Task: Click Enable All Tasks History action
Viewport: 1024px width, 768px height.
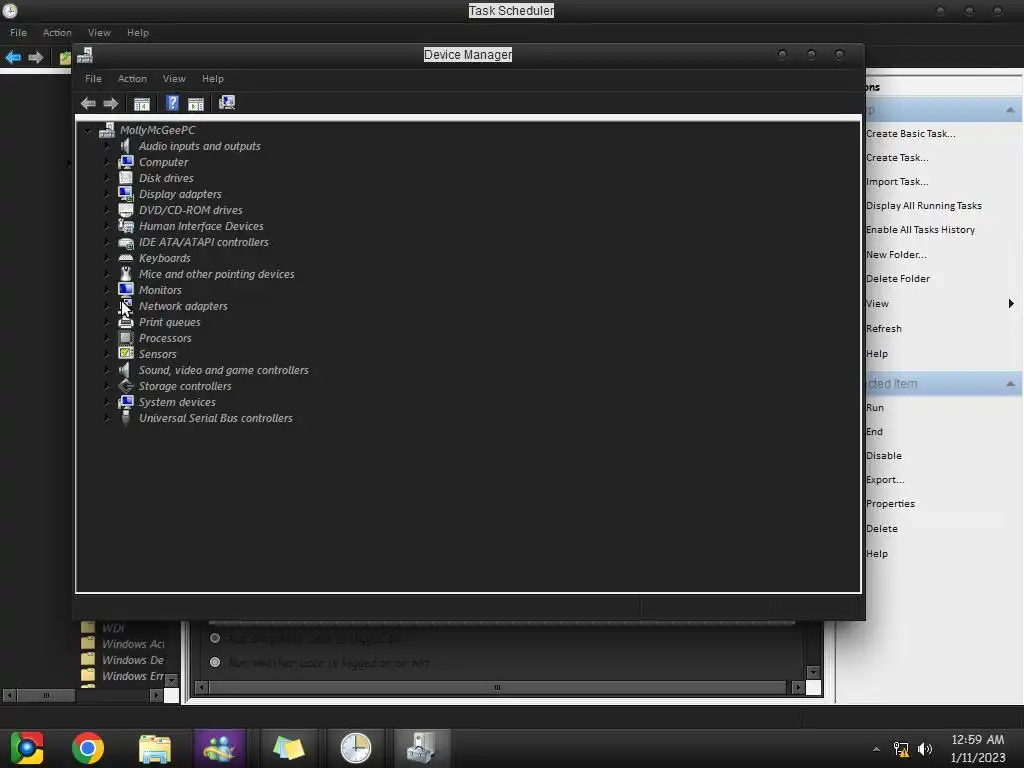Action: pos(920,230)
